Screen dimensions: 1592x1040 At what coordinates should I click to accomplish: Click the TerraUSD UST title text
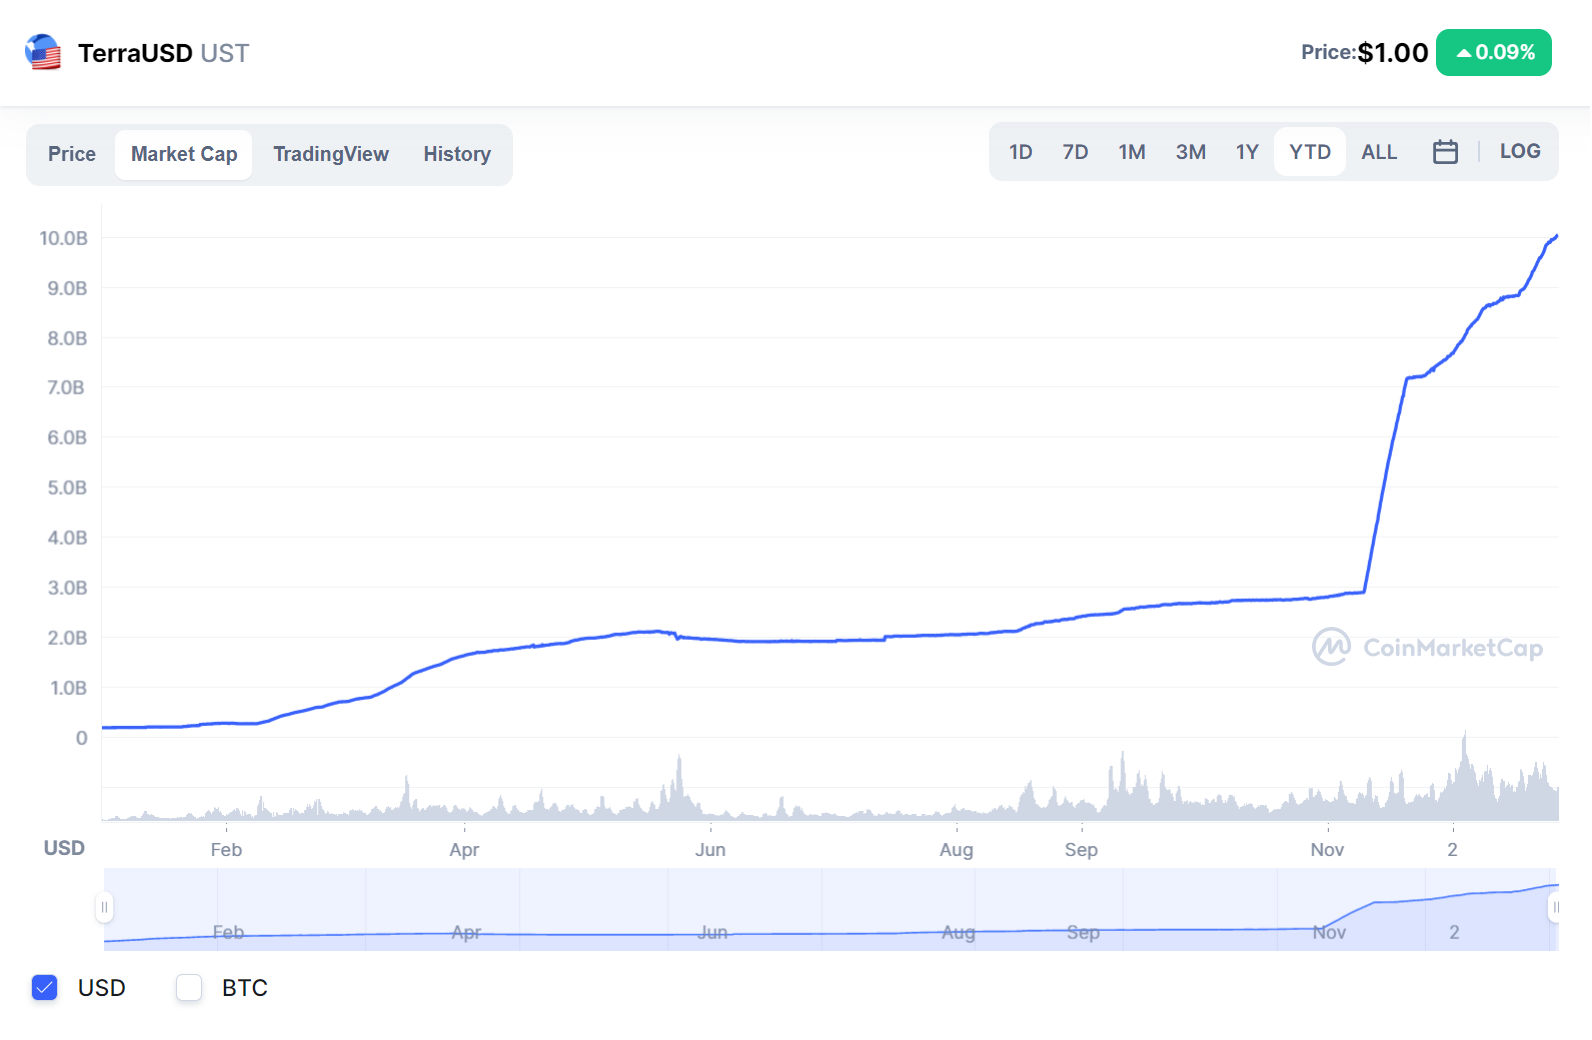coord(164,53)
